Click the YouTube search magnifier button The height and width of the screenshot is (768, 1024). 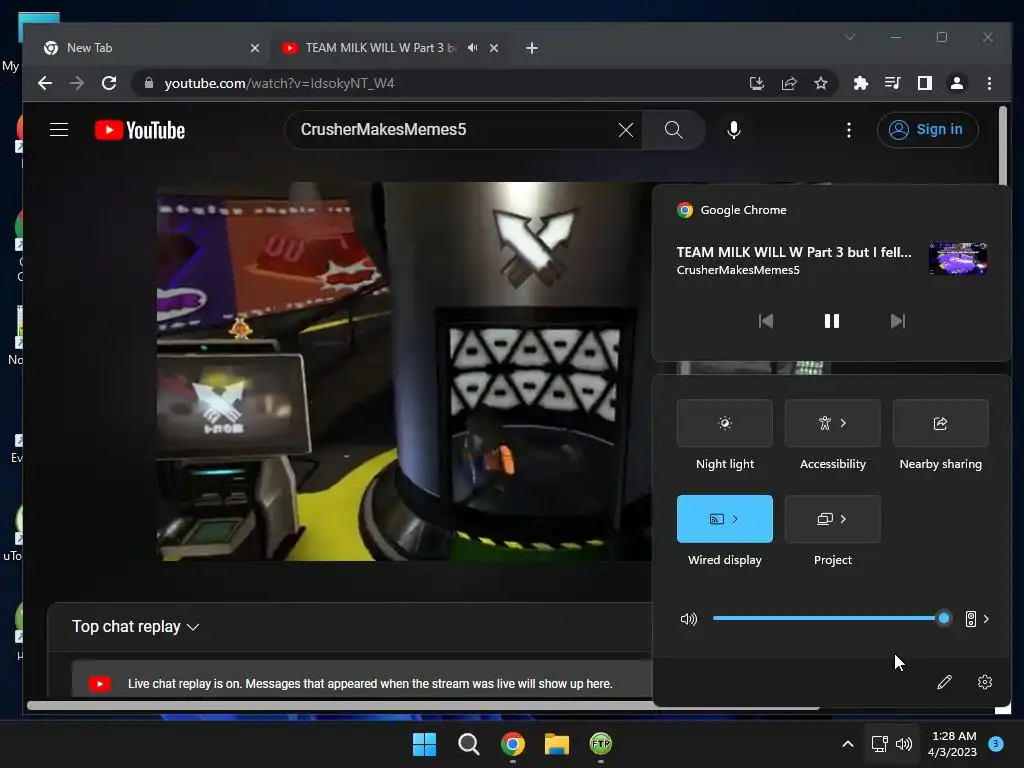[674, 130]
